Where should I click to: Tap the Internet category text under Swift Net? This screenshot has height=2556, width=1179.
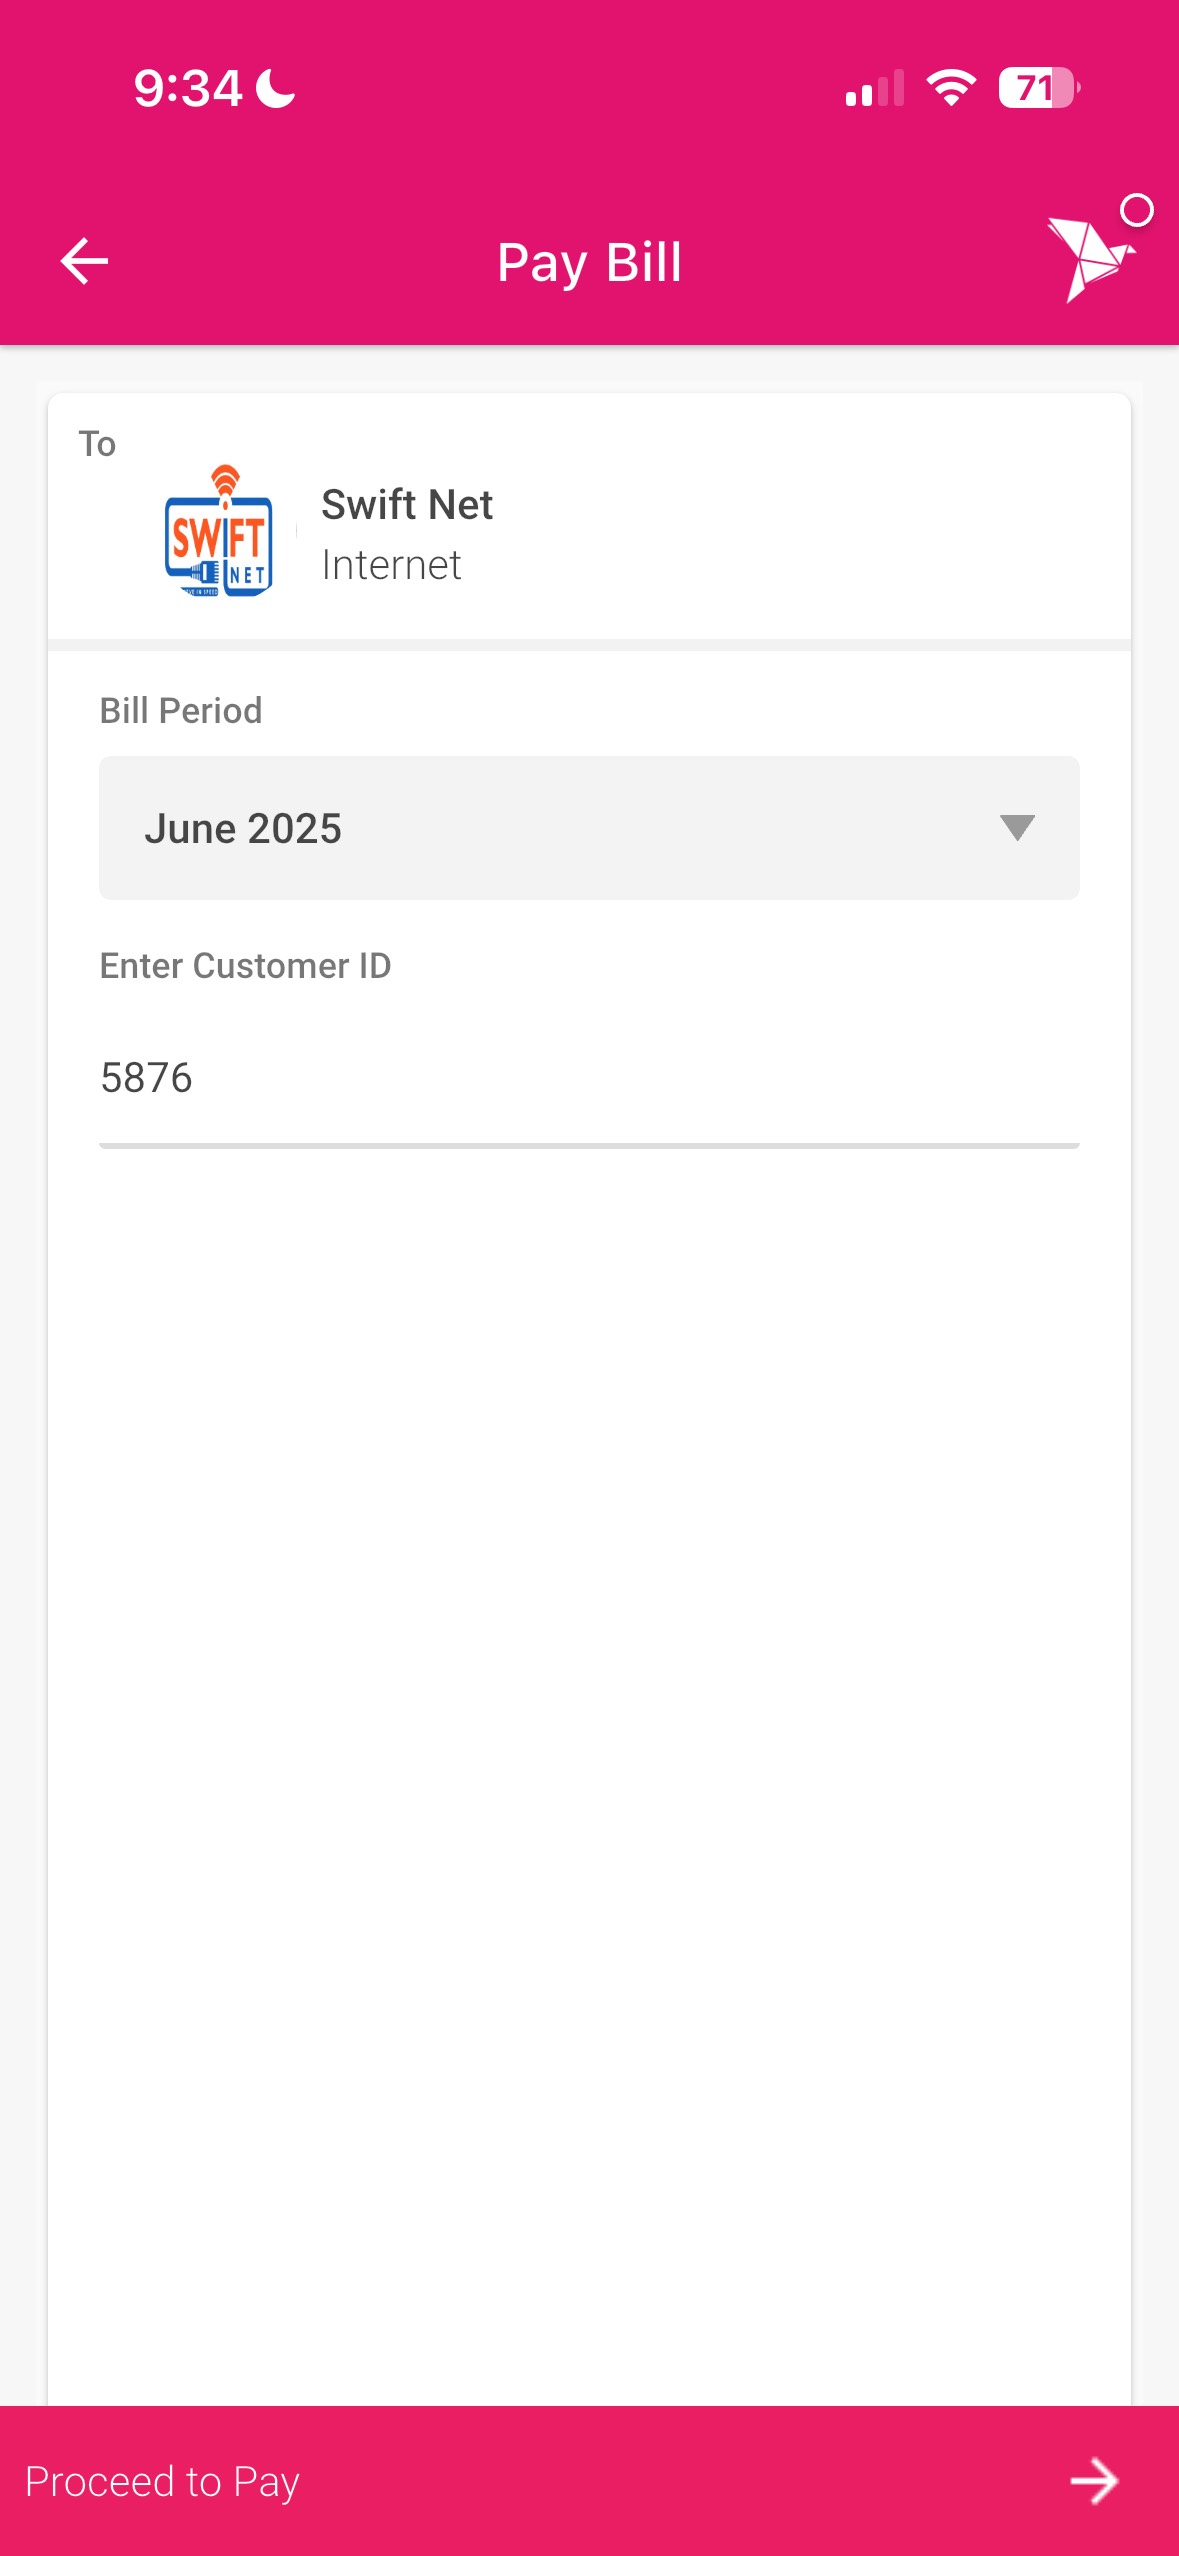(391, 566)
